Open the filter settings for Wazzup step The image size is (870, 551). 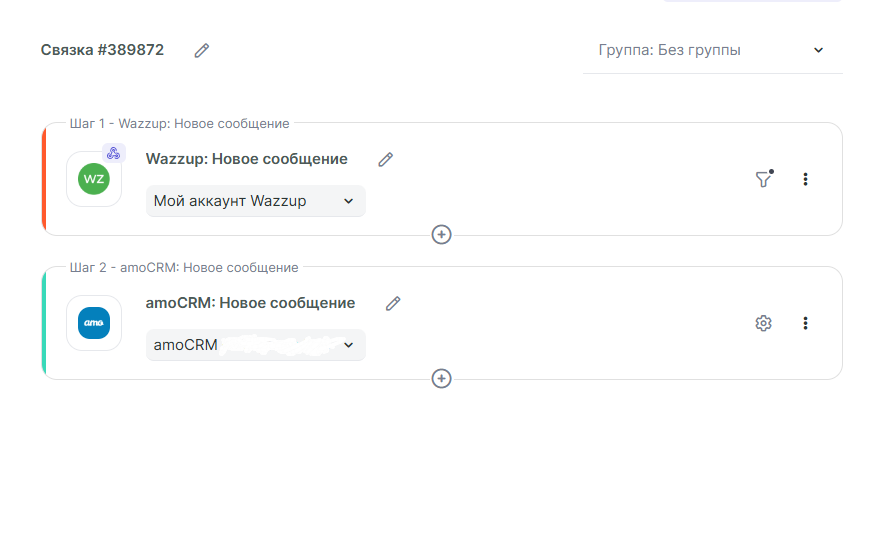[x=764, y=179]
